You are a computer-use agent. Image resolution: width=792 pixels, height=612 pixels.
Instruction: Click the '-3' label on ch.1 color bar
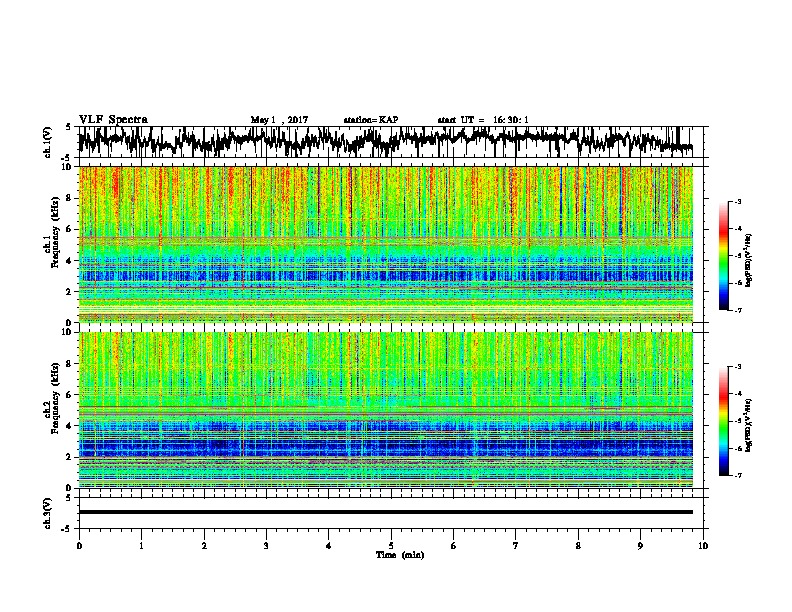click(737, 201)
